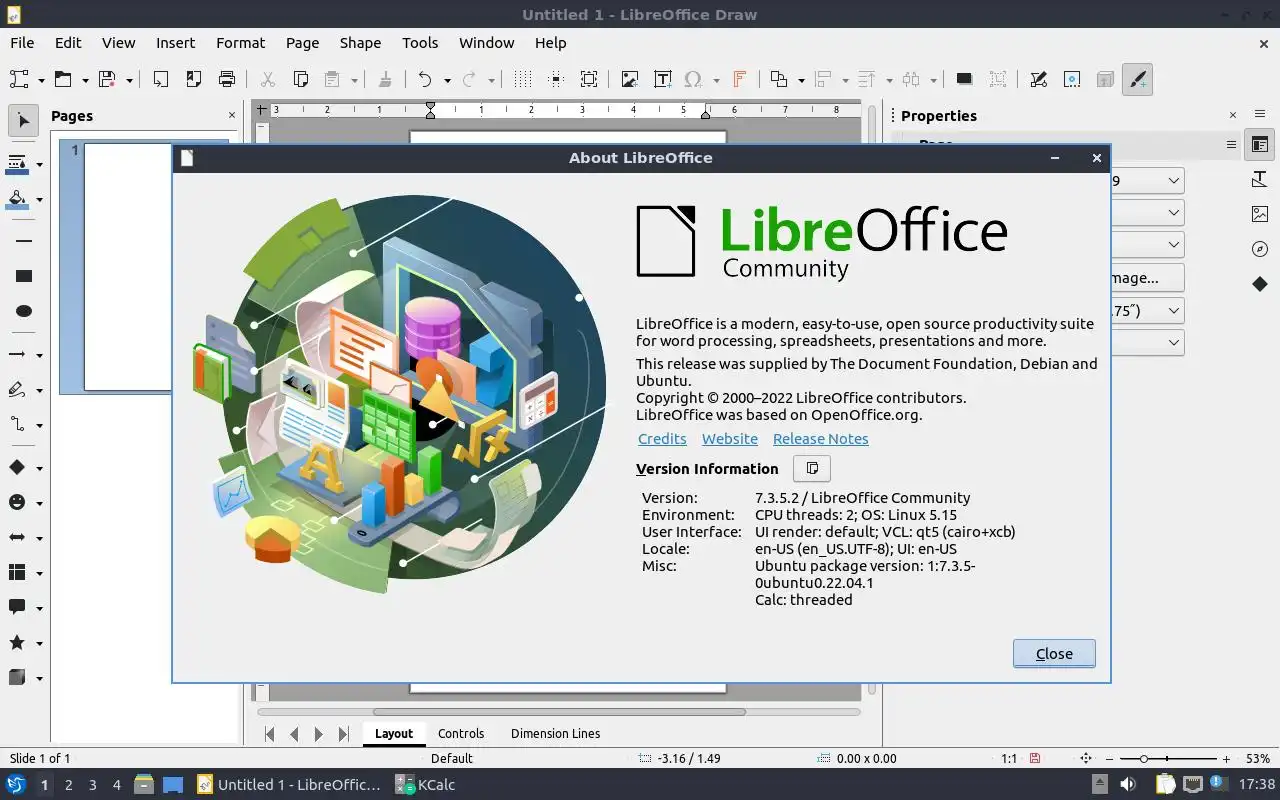Open the Line Color dropdown arrow
The width and height of the screenshot is (1280, 800).
39,164
